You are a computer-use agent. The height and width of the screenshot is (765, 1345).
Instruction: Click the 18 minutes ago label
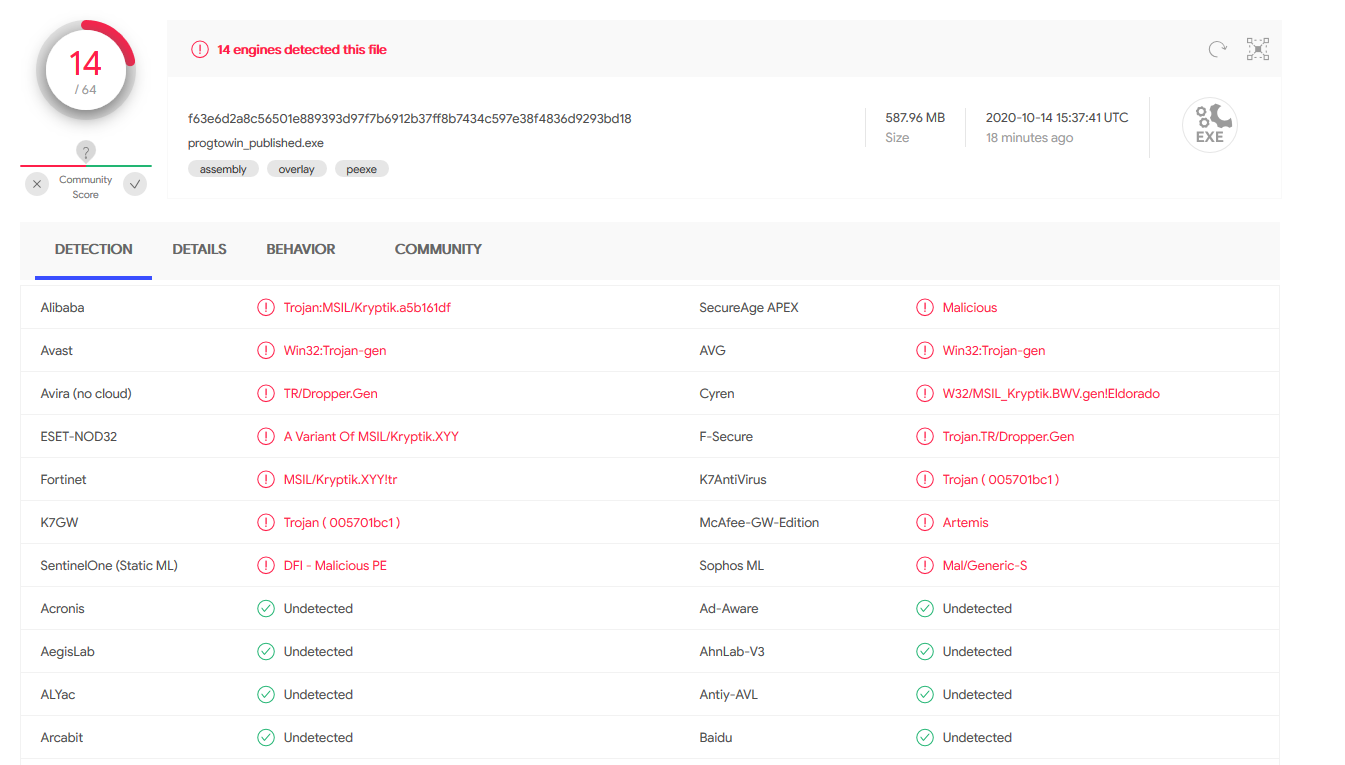click(1029, 138)
